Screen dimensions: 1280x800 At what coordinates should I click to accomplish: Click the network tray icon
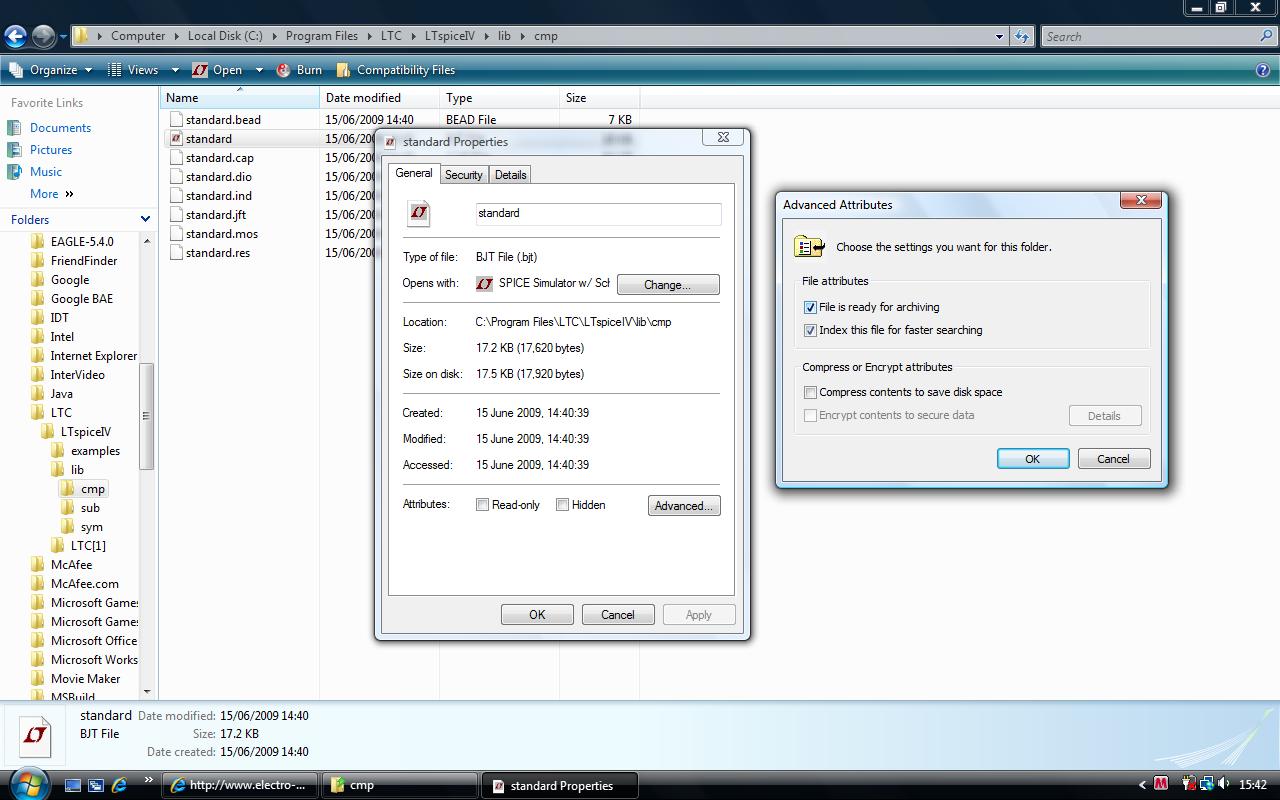coord(1207,785)
